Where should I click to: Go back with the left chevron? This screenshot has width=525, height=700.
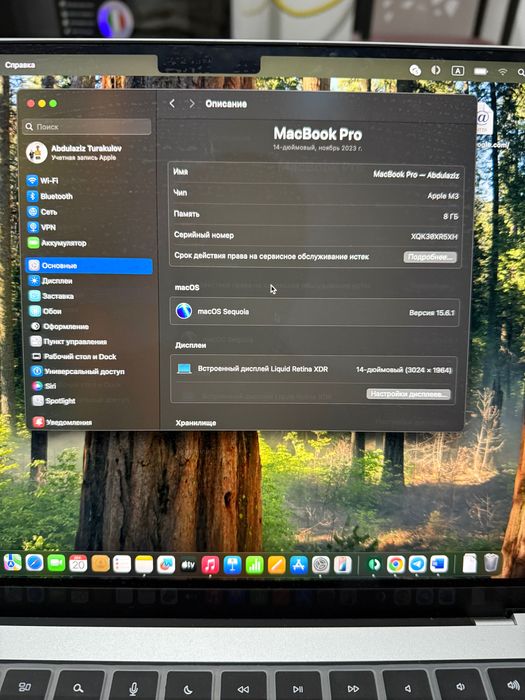click(172, 104)
